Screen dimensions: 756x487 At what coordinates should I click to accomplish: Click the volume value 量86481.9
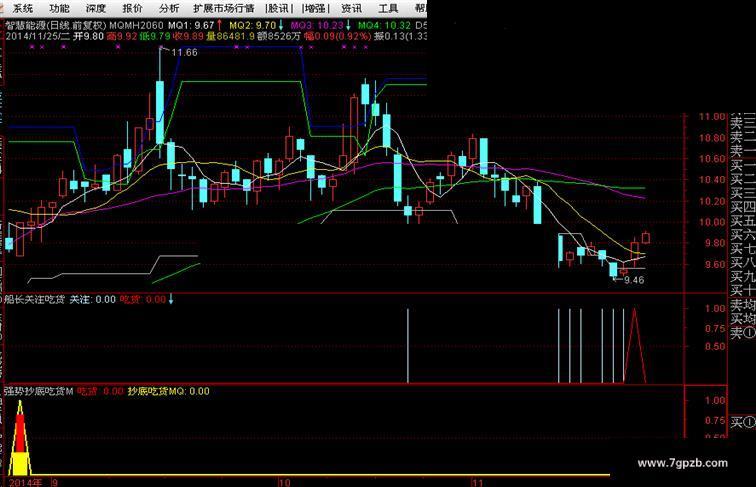(230, 36)
